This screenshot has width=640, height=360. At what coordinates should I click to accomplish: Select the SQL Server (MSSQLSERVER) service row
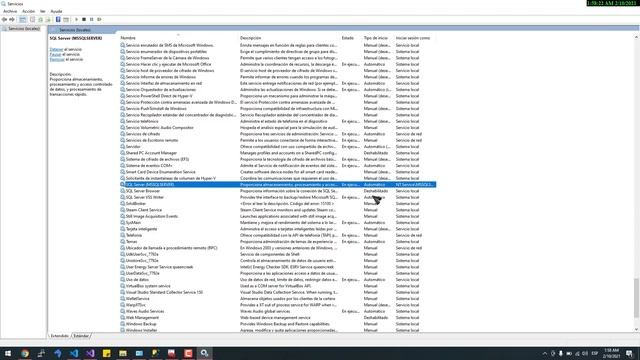coord(278,185)
